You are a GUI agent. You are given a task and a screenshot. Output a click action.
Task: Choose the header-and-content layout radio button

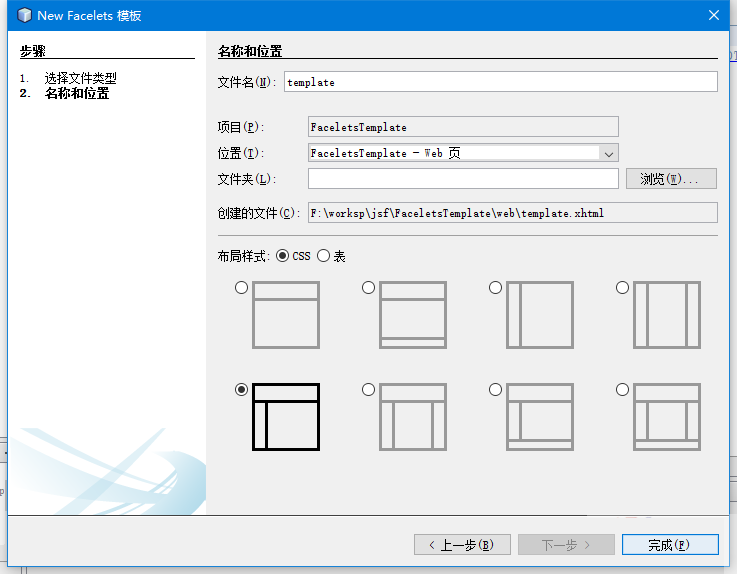click(x=241, y=288)
